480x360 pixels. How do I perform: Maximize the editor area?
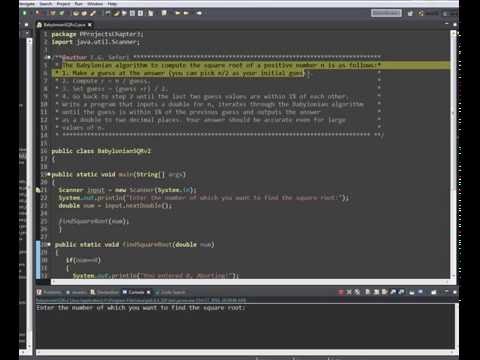(455, 24)
